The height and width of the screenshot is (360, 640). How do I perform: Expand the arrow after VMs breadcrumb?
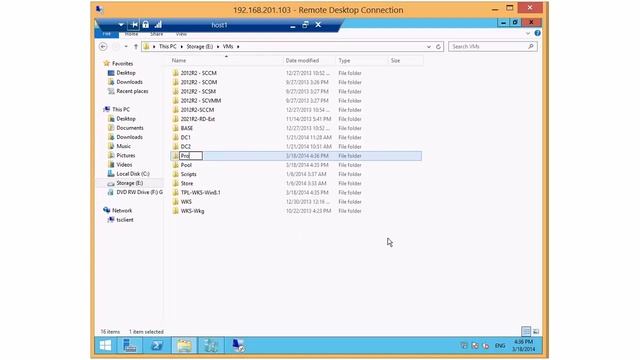tap(238, 47)
